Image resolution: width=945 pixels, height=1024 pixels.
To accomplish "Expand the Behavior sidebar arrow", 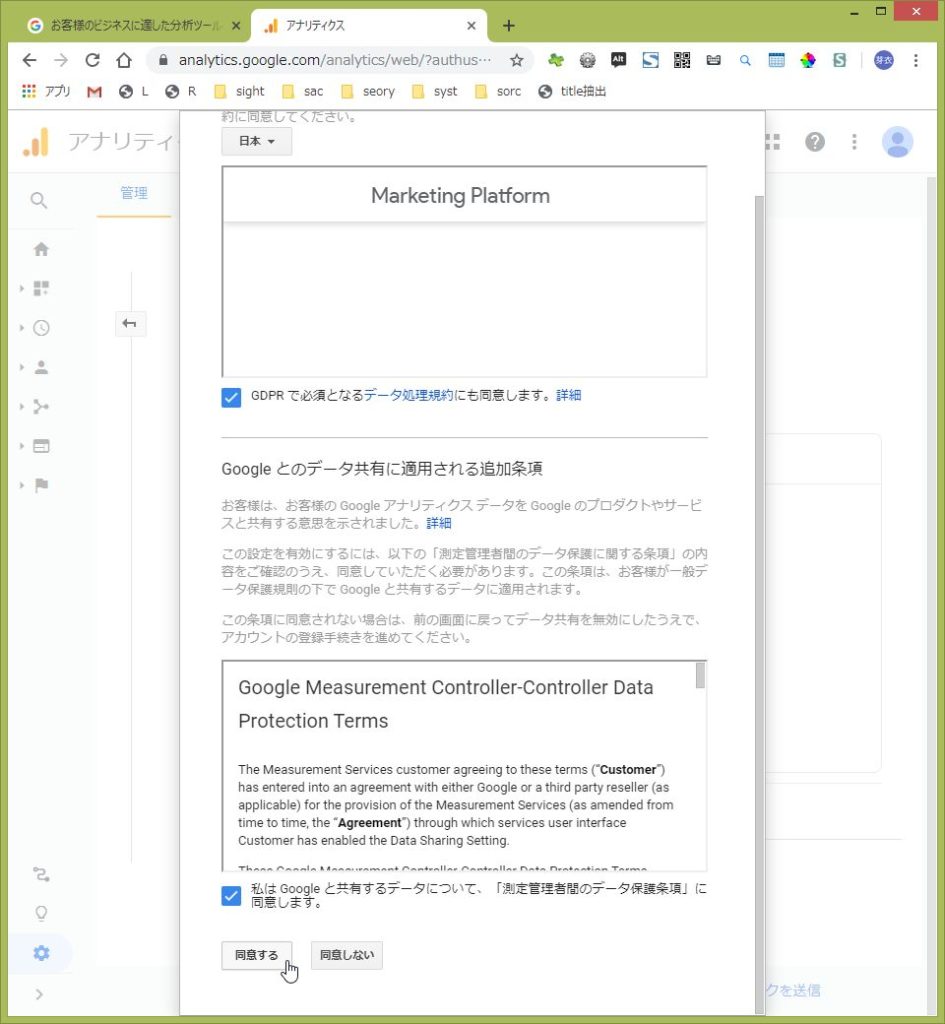I will [x=22, y=446].
